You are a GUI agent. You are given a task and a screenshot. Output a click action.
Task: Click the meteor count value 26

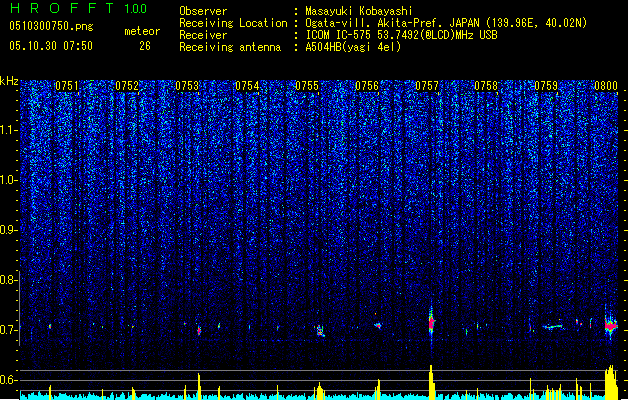click(x=145, y=46)
